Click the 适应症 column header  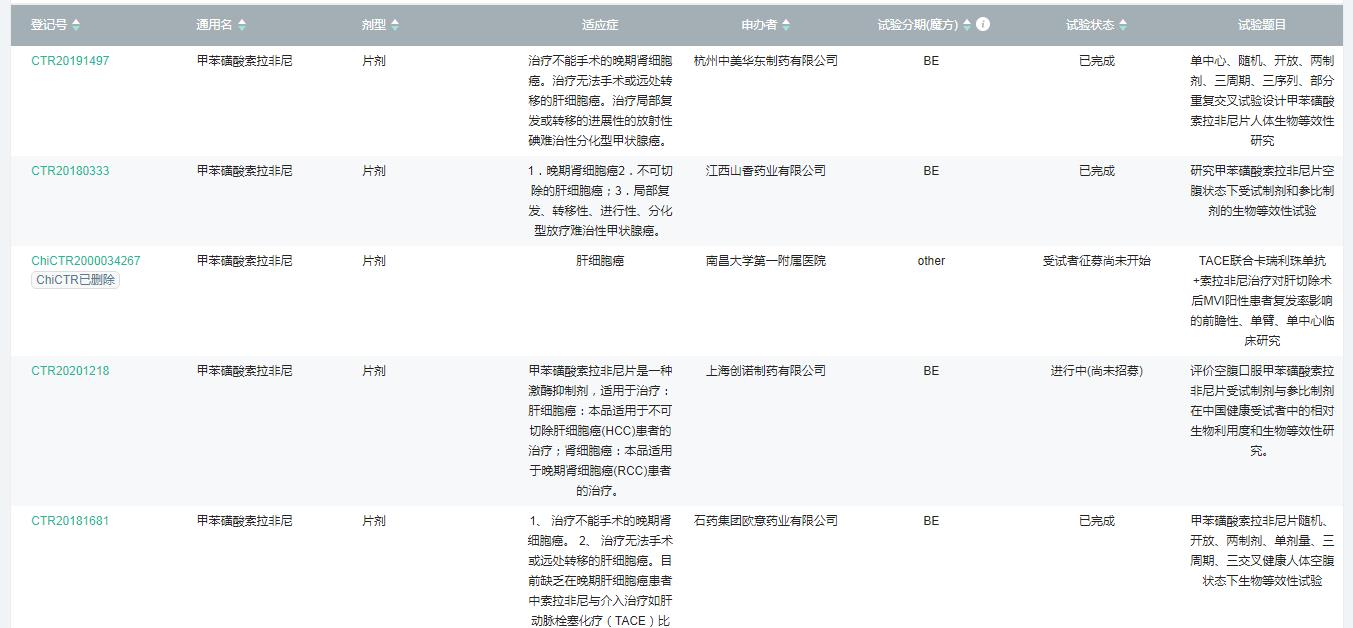600,25
